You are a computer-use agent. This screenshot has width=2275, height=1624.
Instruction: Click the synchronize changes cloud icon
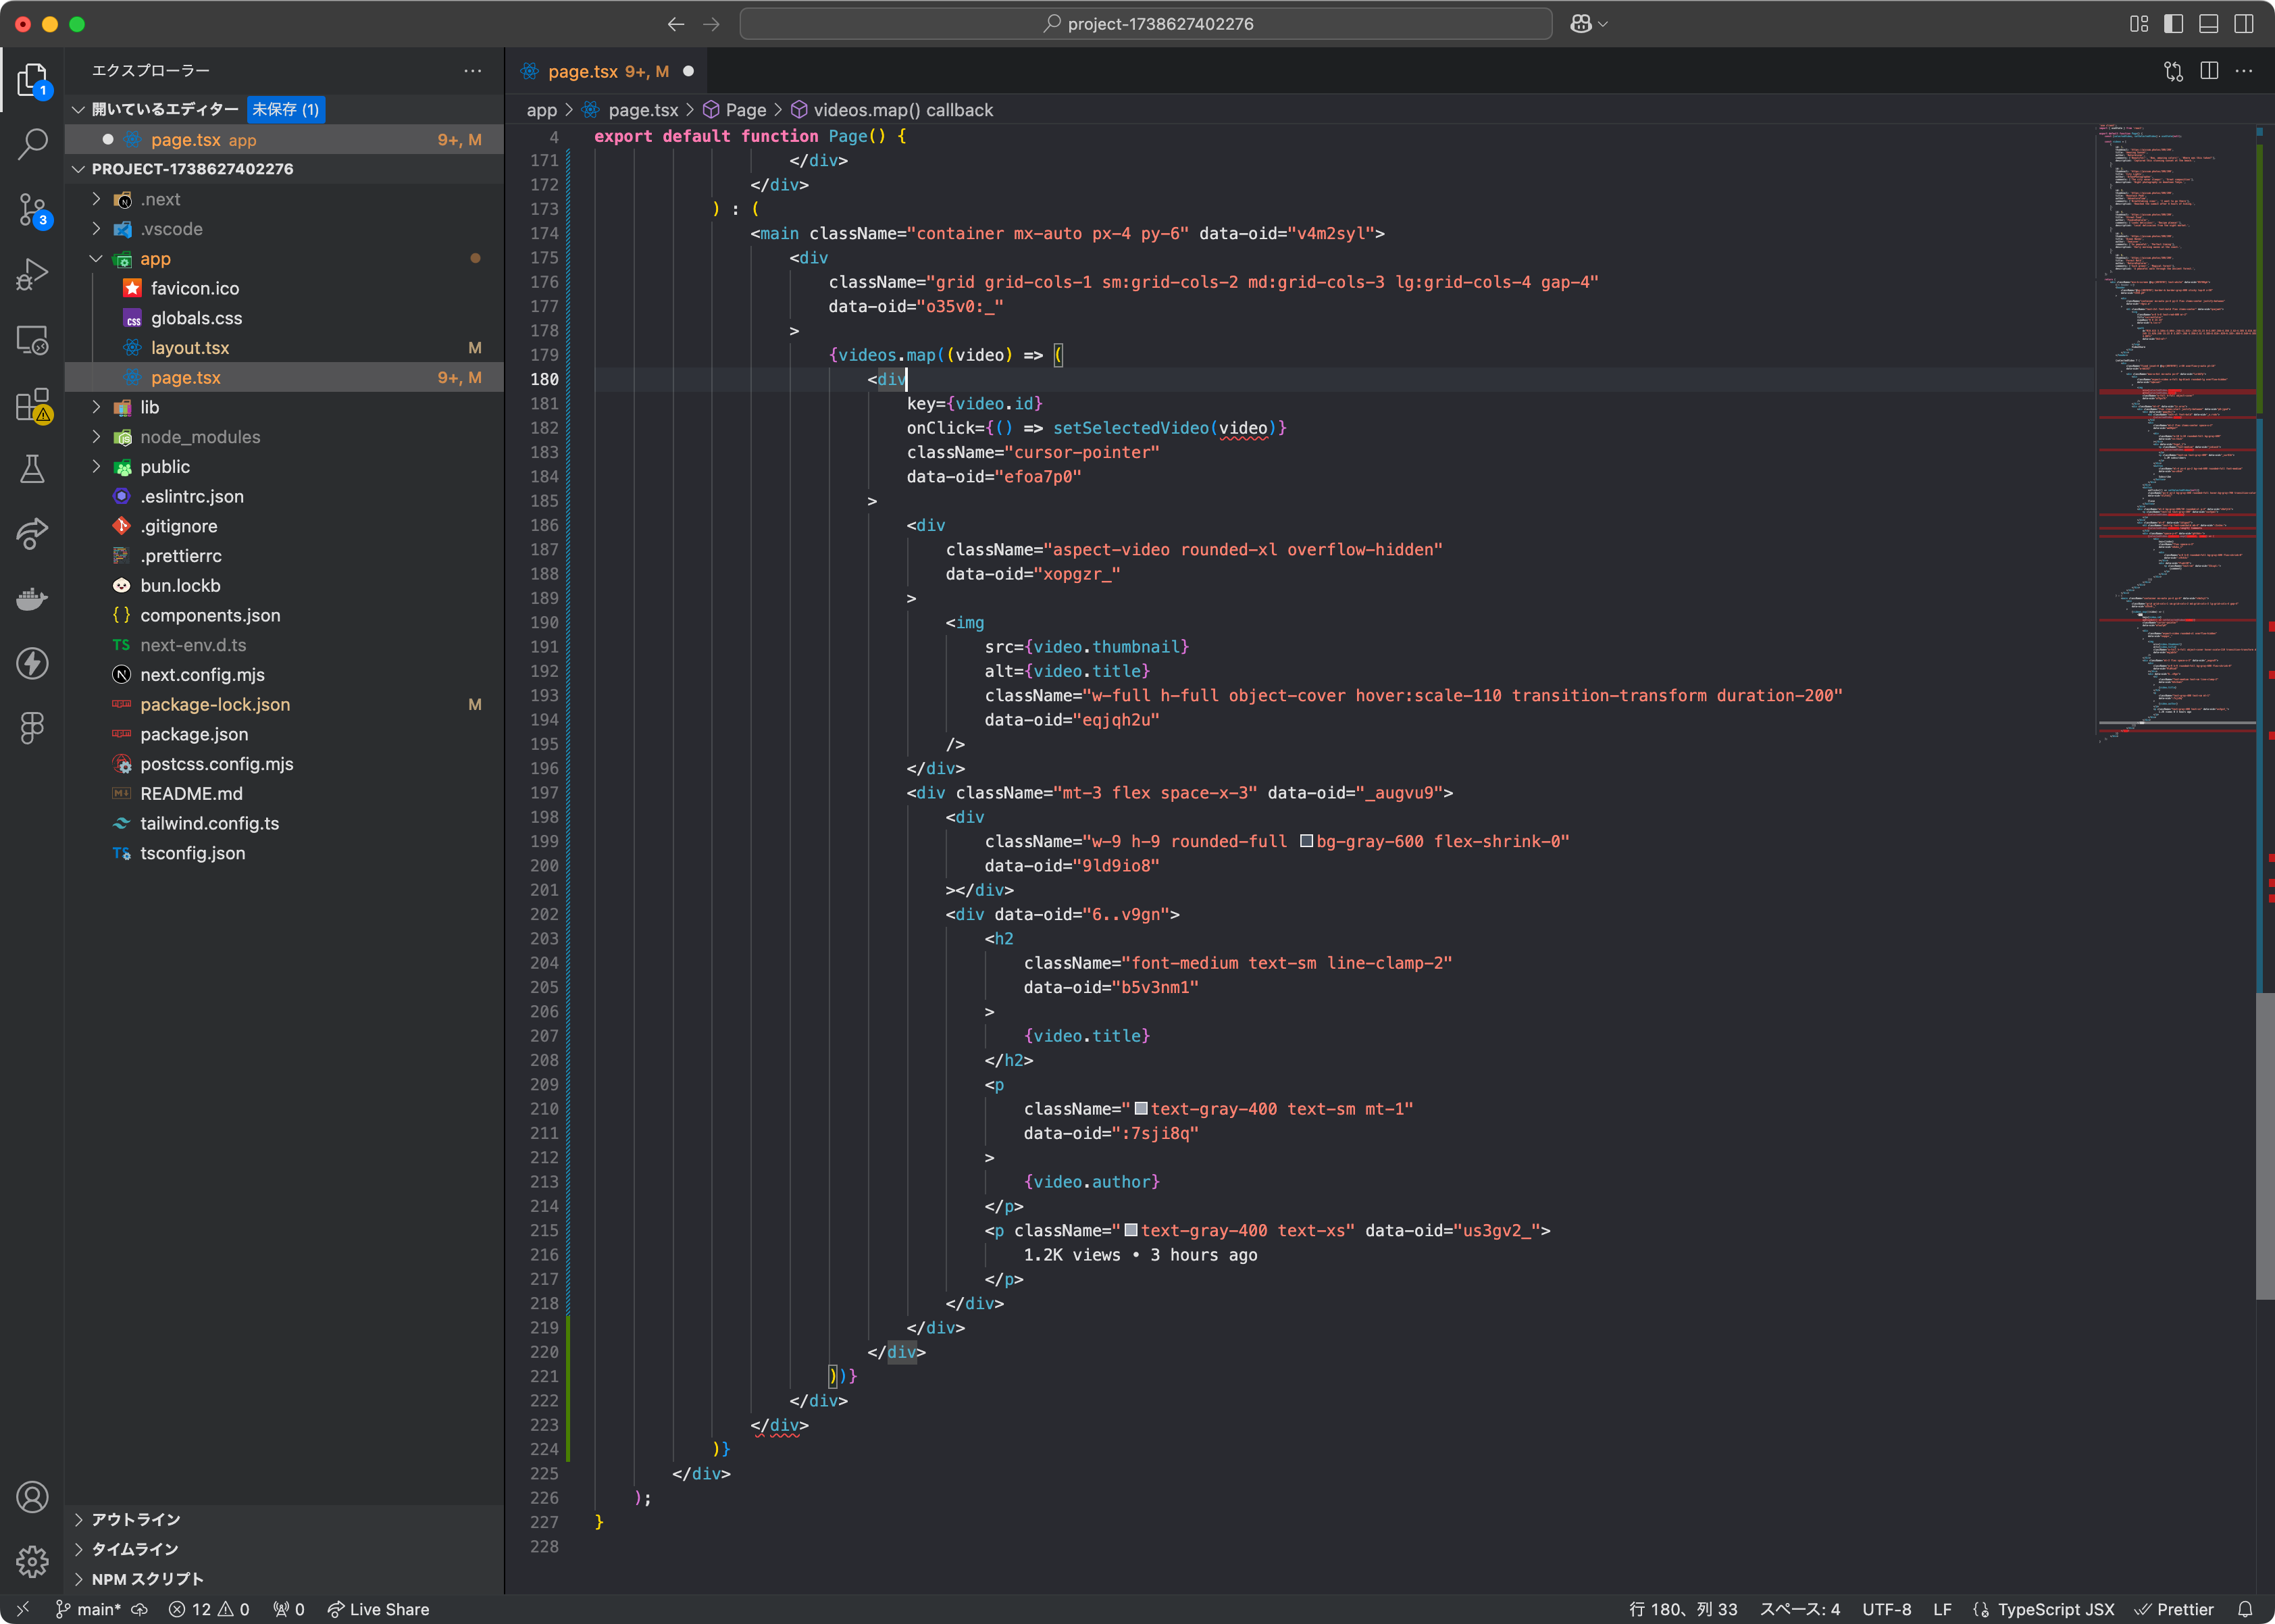click(140, 1609)
